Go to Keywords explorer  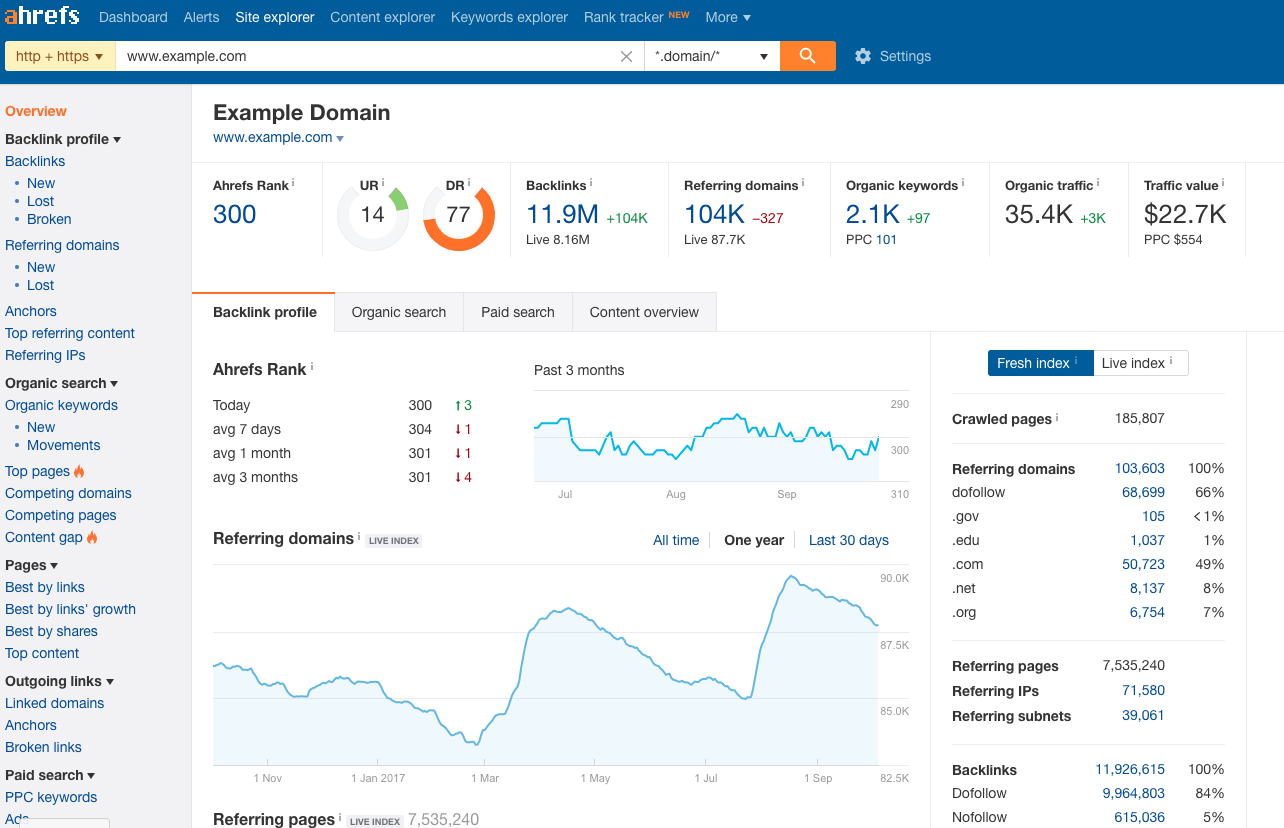point(509,17)
